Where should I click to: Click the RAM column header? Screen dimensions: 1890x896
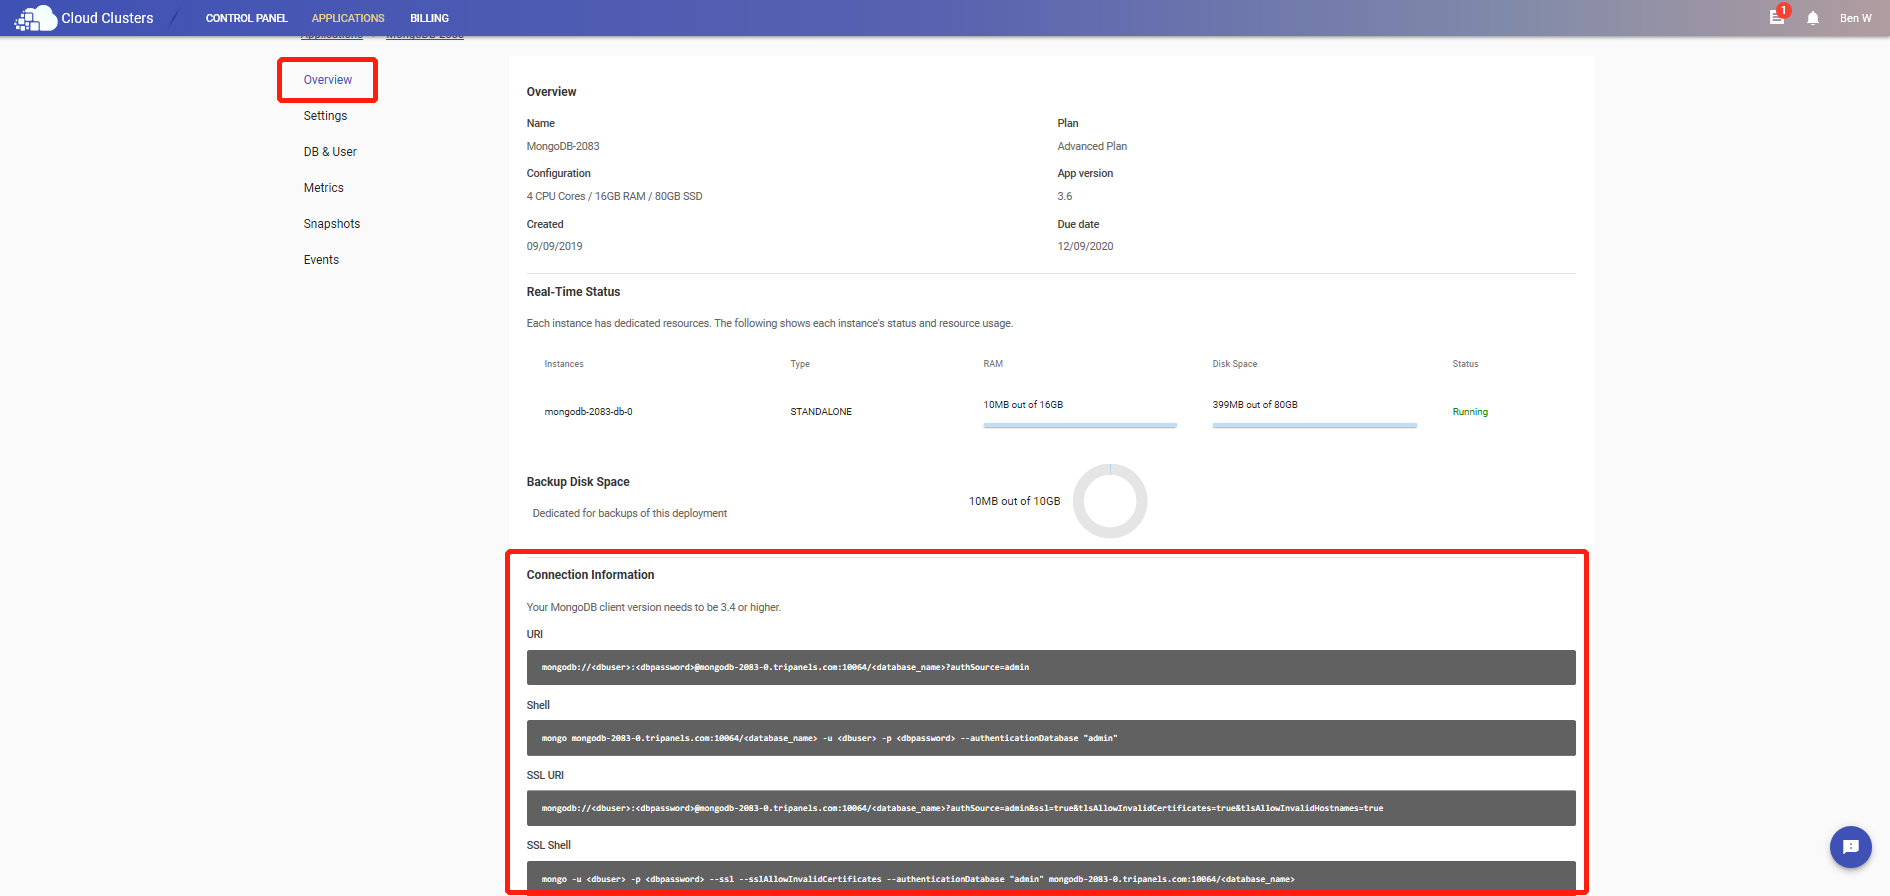[x=993, y=364]
